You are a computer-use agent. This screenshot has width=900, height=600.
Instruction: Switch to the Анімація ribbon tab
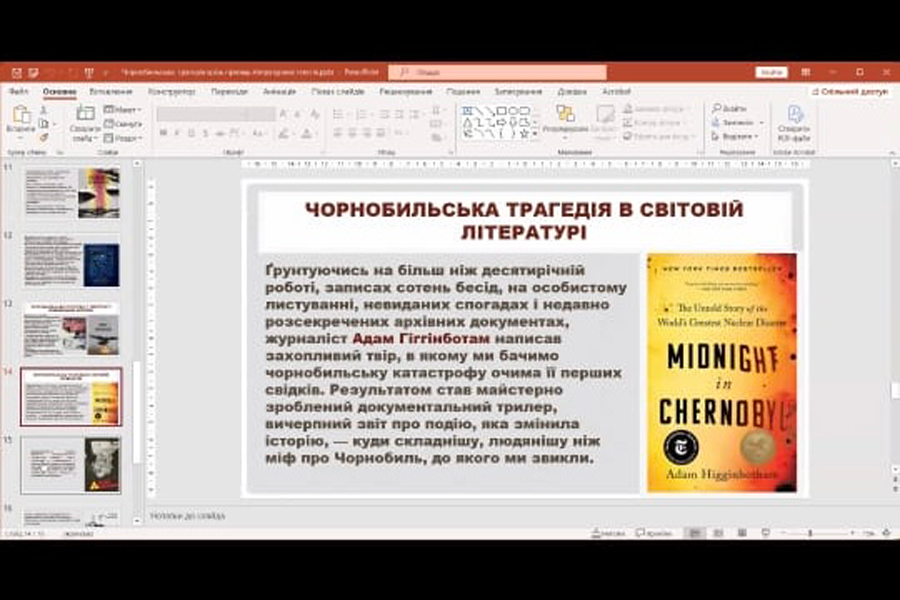pos(279,92)
